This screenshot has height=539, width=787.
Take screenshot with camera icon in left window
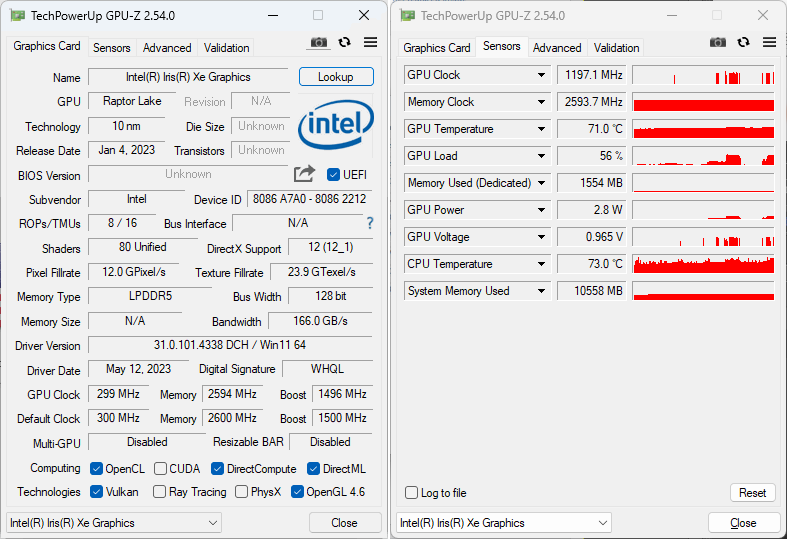318,43
